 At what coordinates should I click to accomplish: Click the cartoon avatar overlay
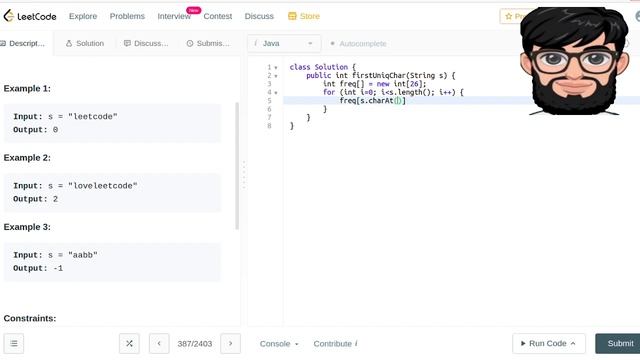[x=574, y=61]
